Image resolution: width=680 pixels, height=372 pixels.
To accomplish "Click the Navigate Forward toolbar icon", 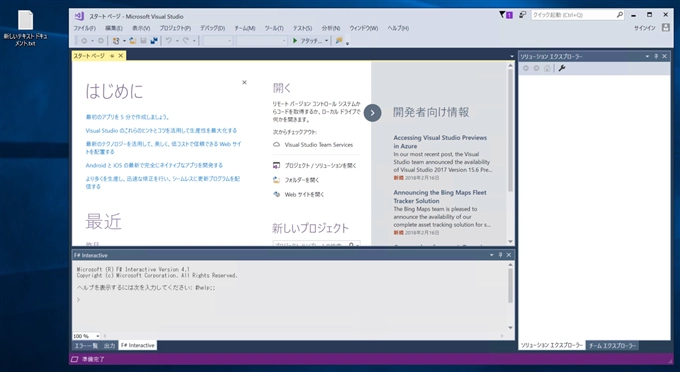I will click(x=101, y=41).
